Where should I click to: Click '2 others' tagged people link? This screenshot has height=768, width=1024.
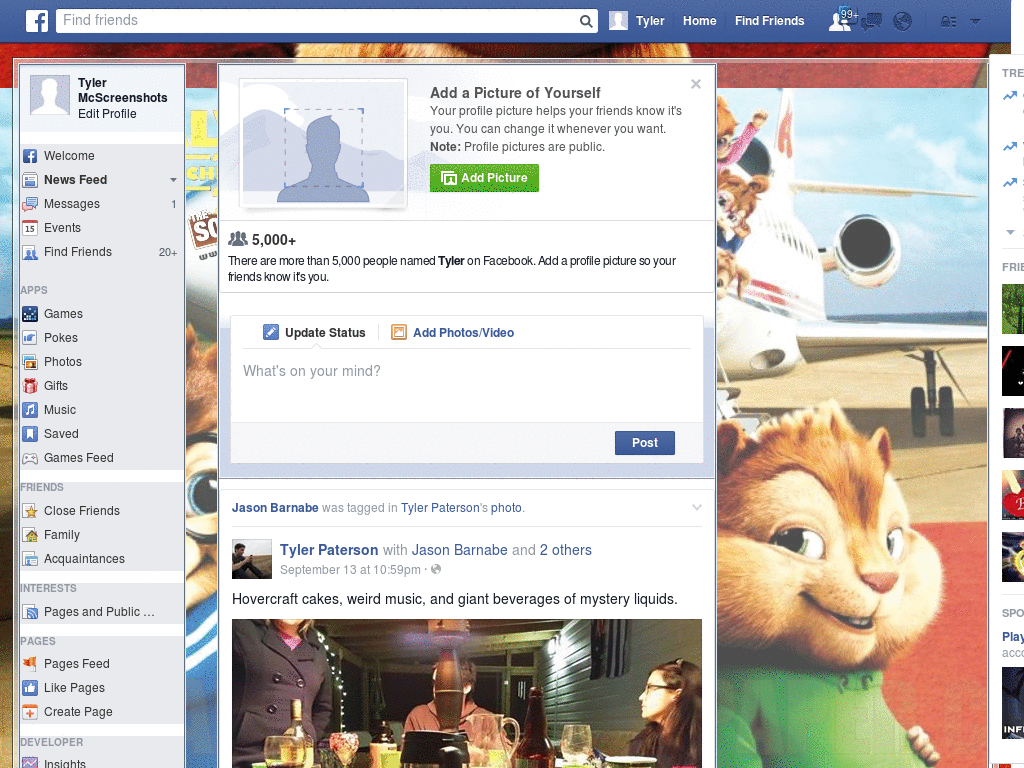pyautogui.click(x=566, y=550)
